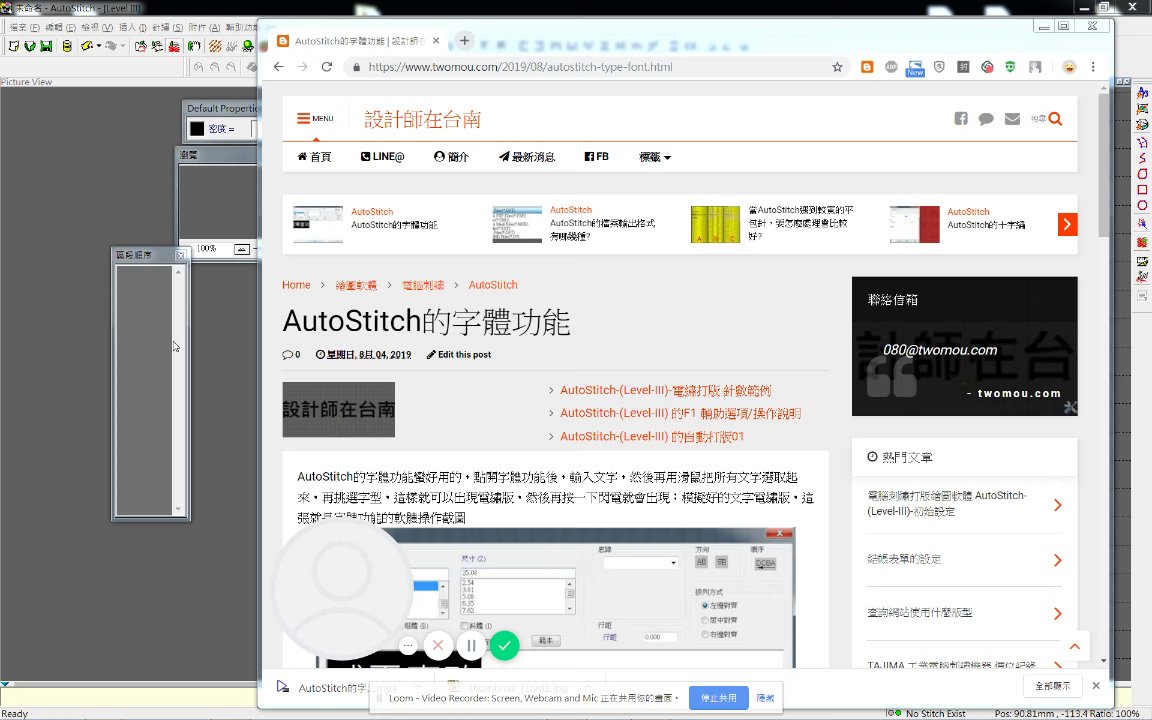The height and width of the screenshot is (720, 1152).
Task: Open 編輯 (E) menu in AutoStitch
Action: point(60,27)
